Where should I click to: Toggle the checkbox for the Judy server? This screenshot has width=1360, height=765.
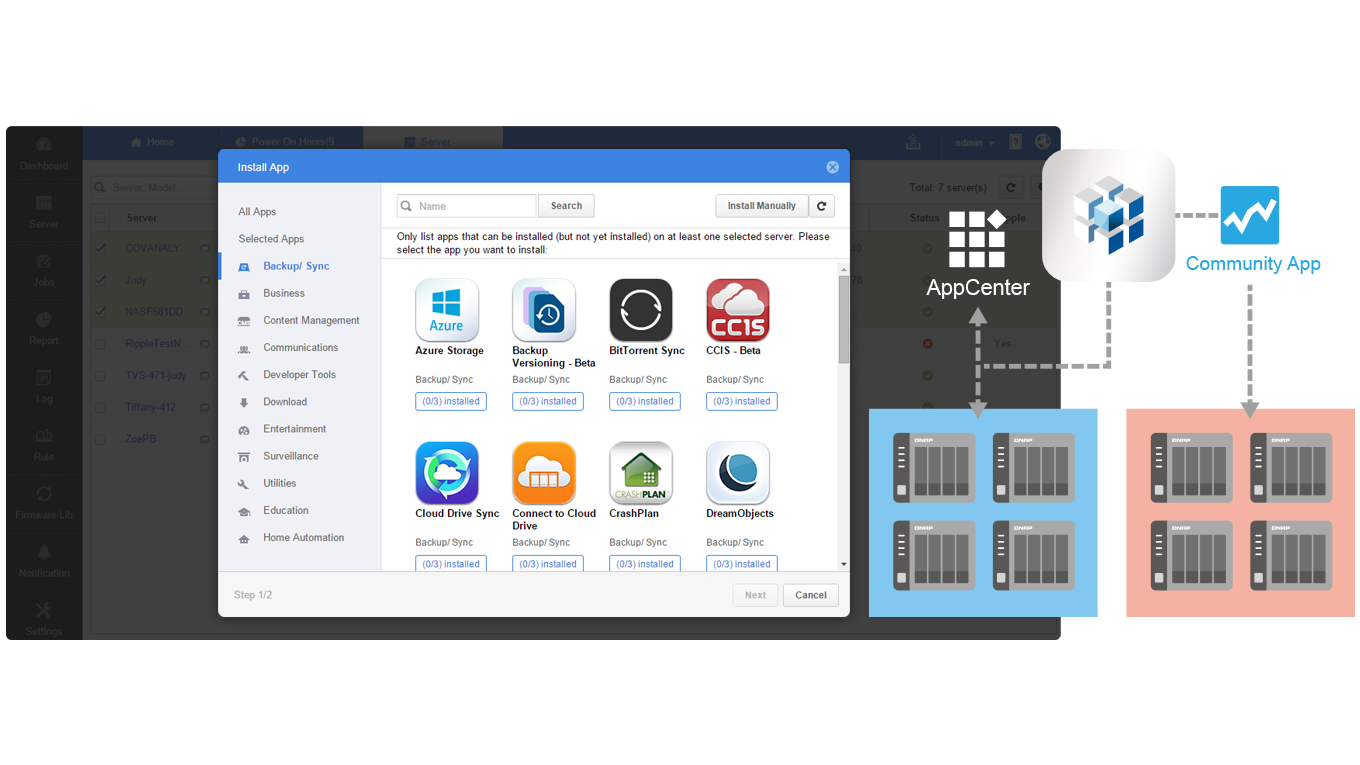point(100,280)
